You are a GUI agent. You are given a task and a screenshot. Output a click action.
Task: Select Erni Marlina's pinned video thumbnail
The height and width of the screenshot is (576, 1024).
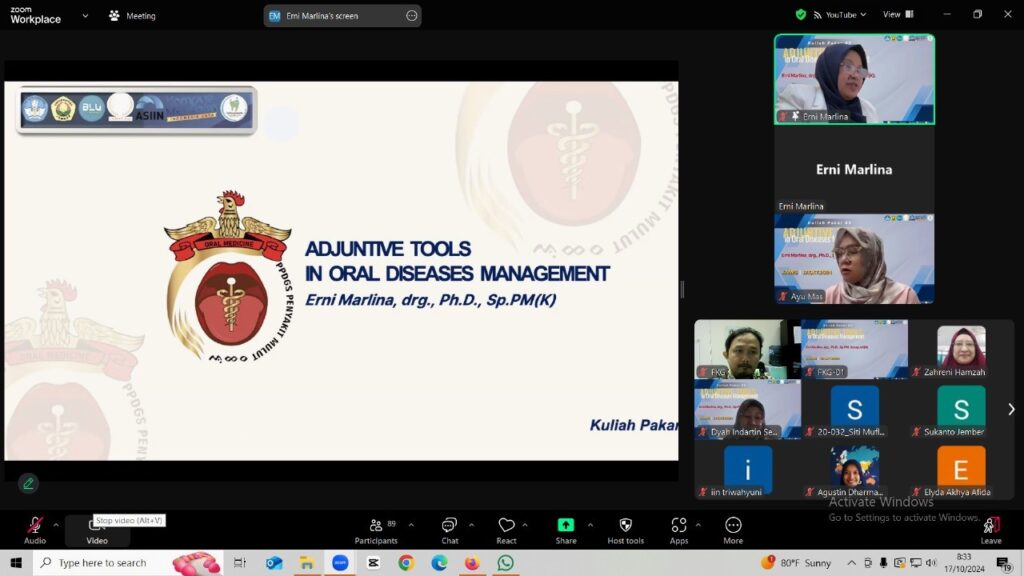[x=854, y=79]
